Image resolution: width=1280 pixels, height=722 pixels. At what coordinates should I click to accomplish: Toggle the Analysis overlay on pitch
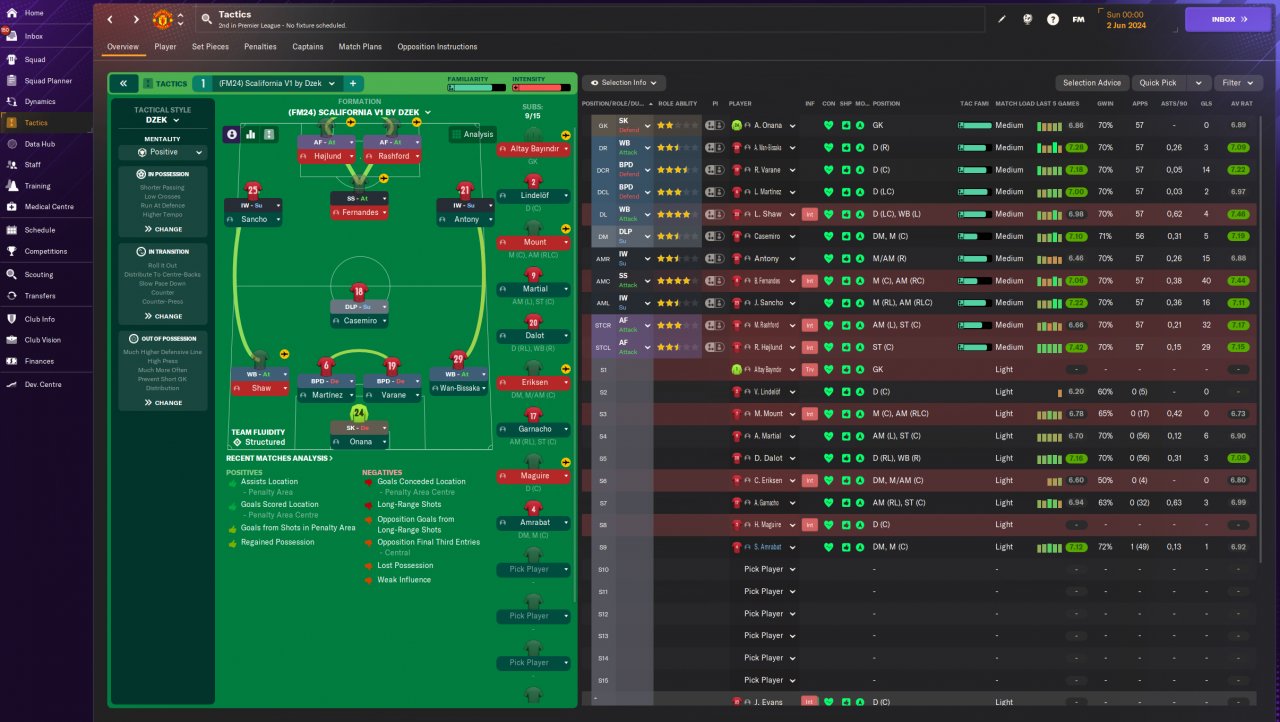[x=472, y=134]
